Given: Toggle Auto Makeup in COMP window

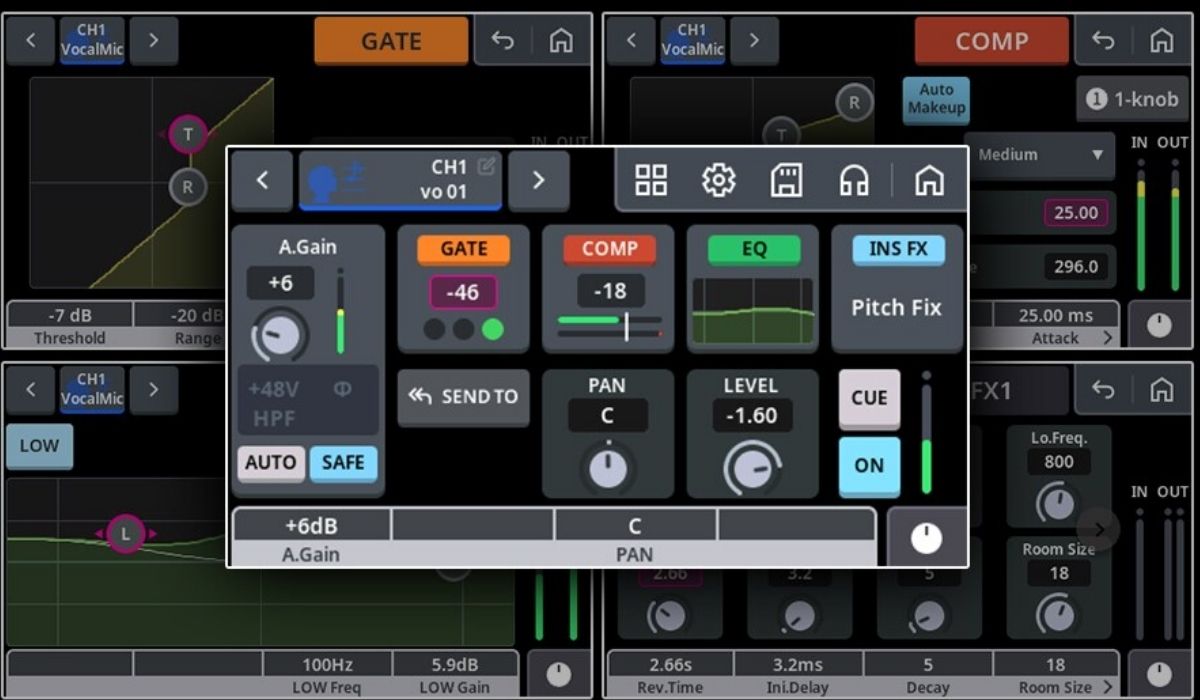Looking at the screenshot, I should pos(936,100).
